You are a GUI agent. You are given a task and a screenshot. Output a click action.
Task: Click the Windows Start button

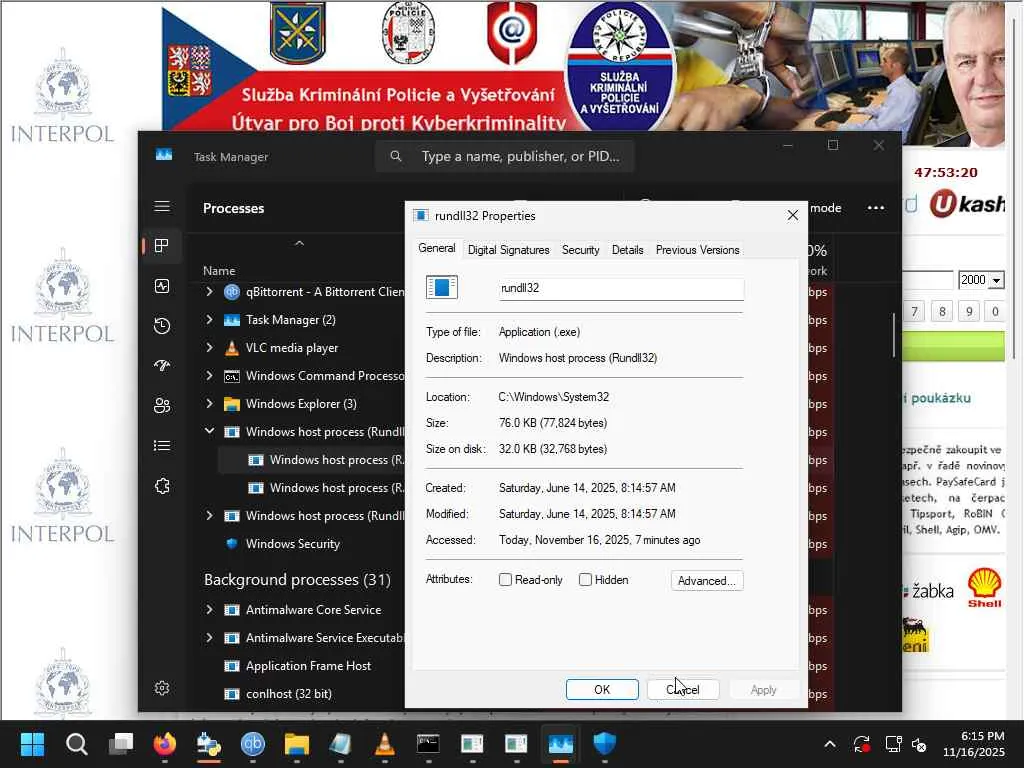32,744
